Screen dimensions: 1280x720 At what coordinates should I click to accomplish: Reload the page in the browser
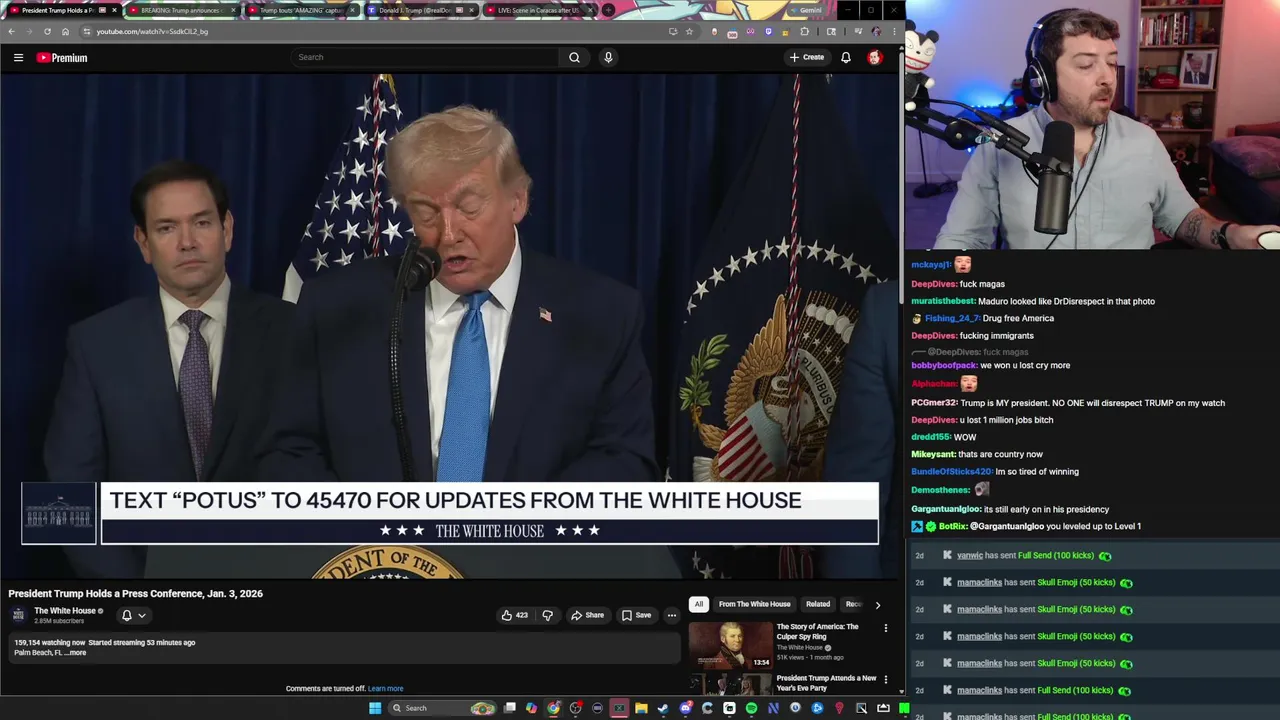pos(47,31)
